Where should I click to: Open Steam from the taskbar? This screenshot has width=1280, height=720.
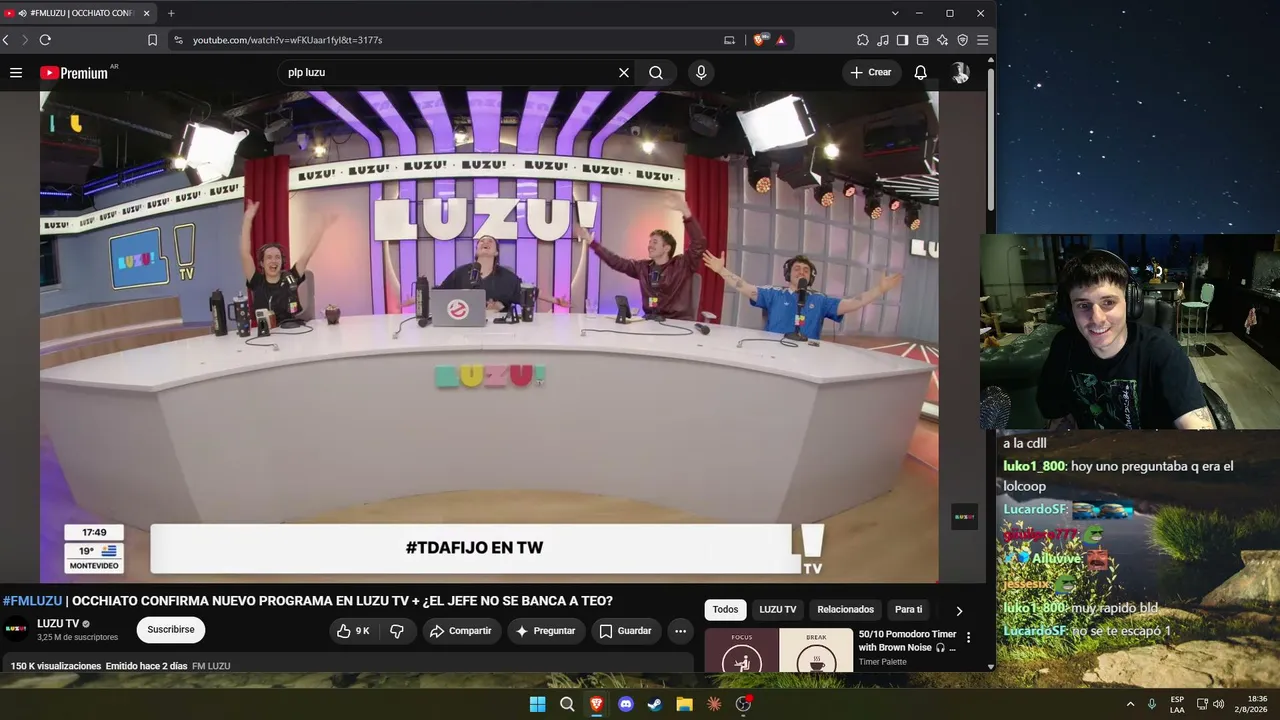pos(655,704)
